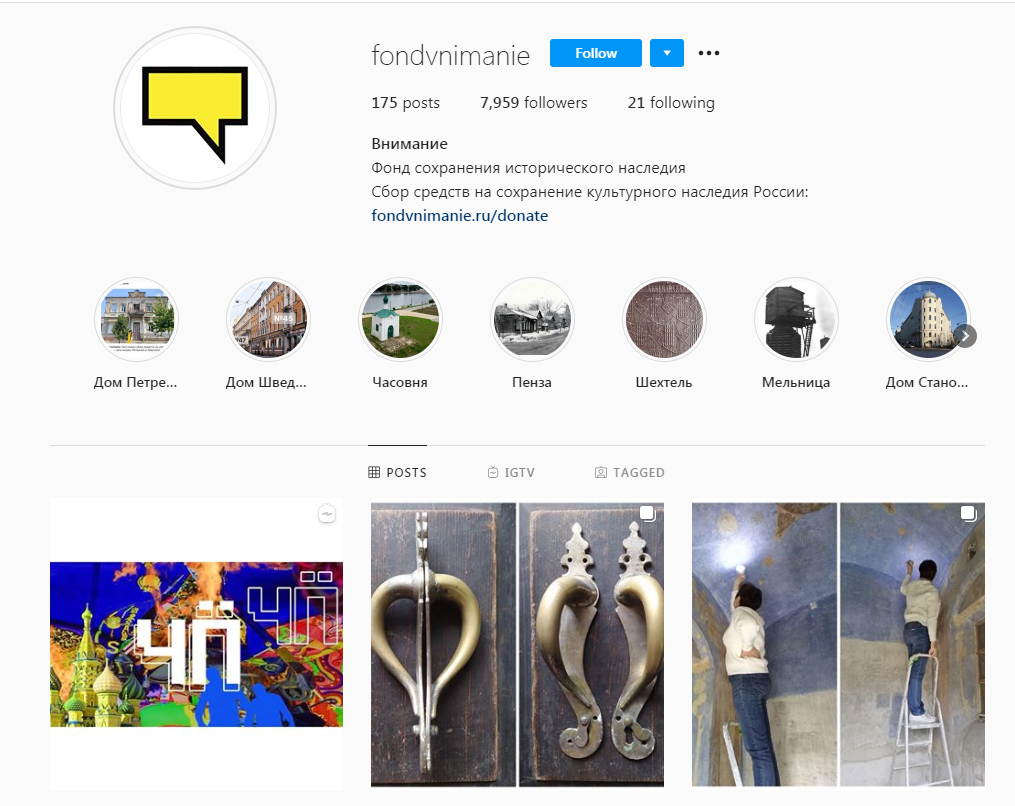Open the blue ceiling restoration post
Screen dimensions: 1015x806
tap(838, 645)
